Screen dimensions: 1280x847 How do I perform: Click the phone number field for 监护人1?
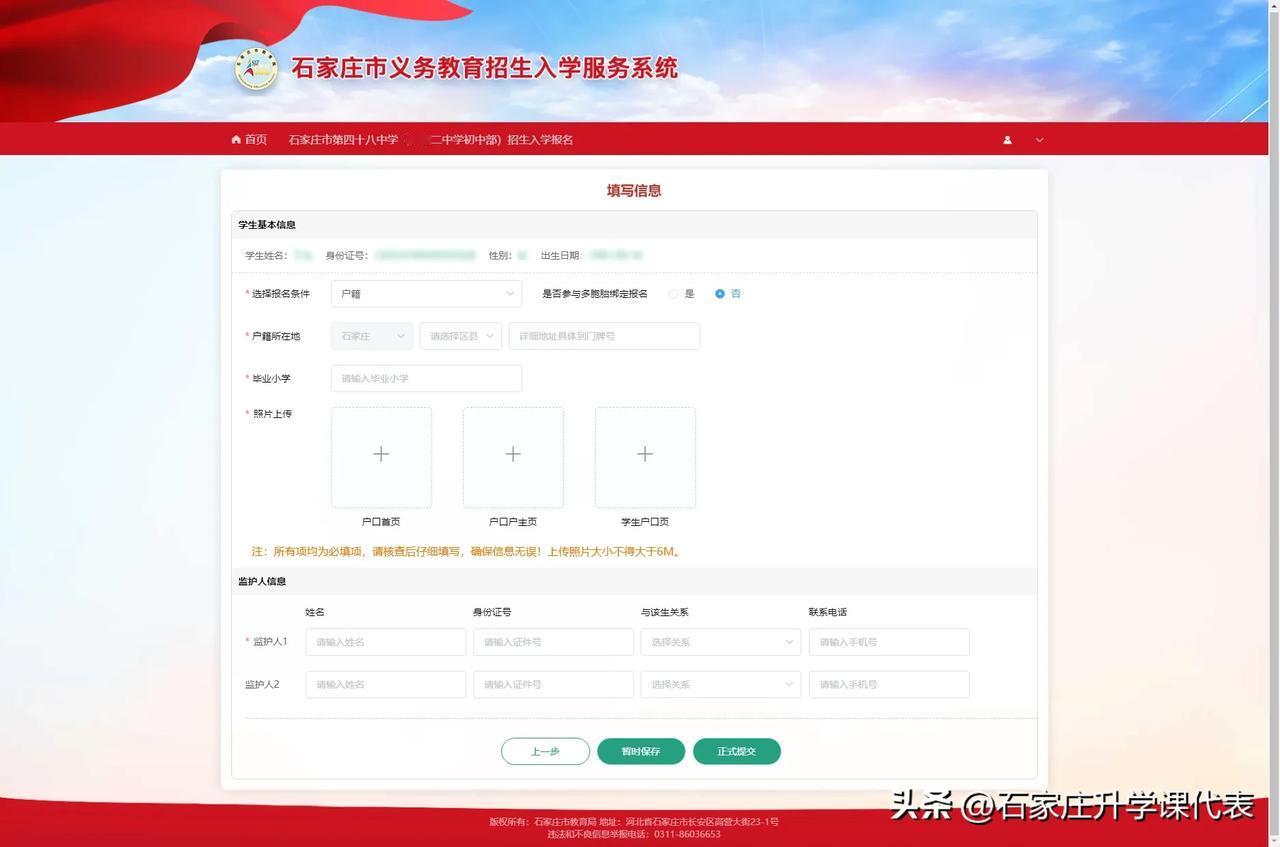888,641
